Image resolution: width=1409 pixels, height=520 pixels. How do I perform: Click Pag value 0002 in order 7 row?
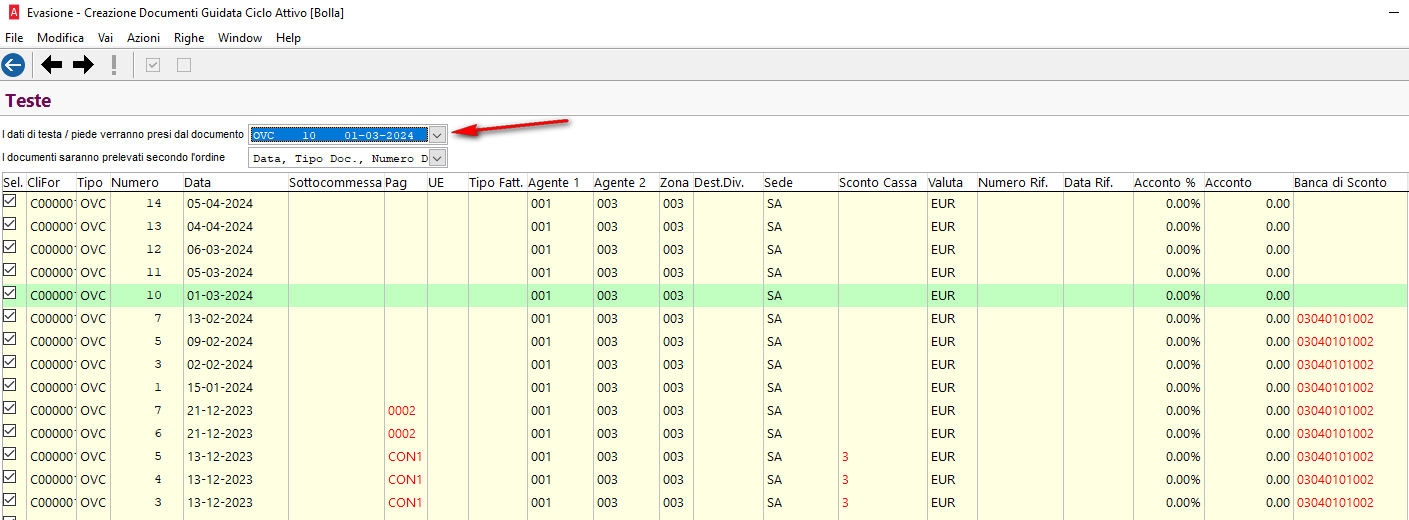pos(402,411)
